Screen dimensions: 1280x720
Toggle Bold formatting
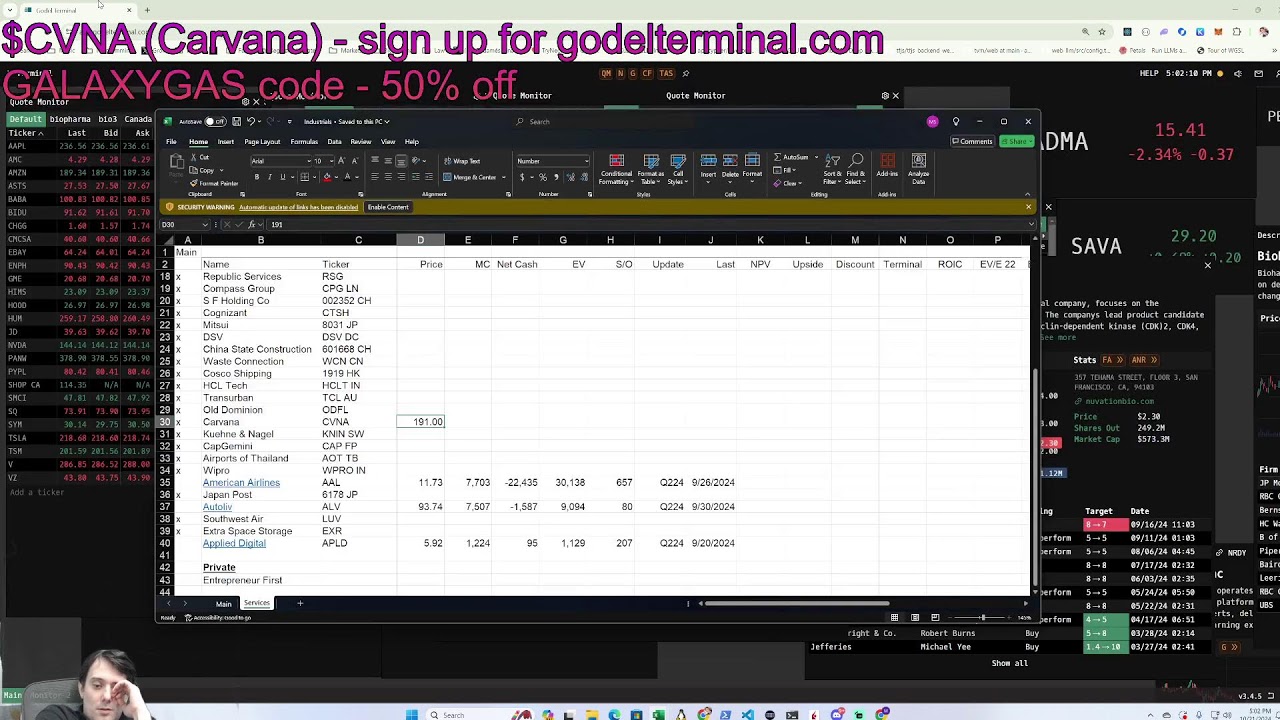coord(257,178)
